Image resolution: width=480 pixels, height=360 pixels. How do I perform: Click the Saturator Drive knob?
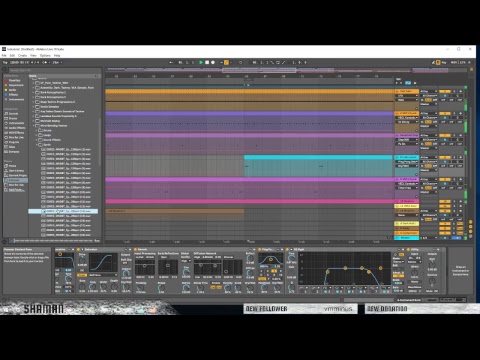click(82, 260)
